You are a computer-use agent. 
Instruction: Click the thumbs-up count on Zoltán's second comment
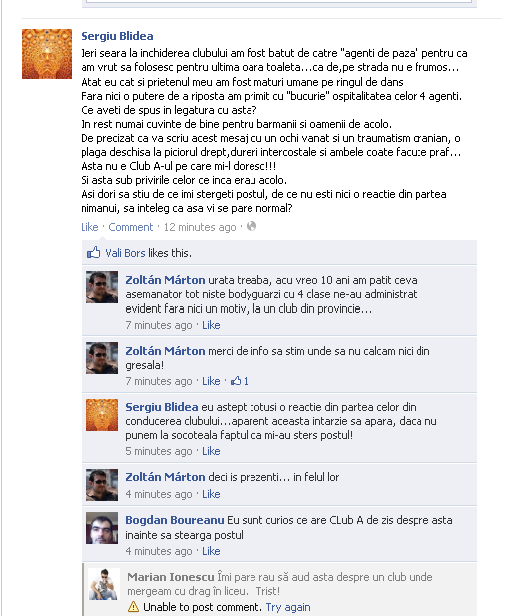point(240,381)
